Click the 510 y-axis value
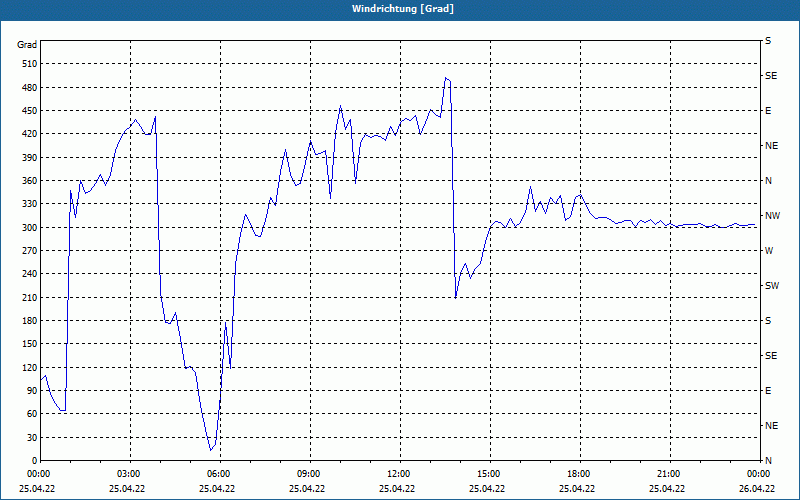Viewport: 800px width, 500px height. click(x=30, y=64)
